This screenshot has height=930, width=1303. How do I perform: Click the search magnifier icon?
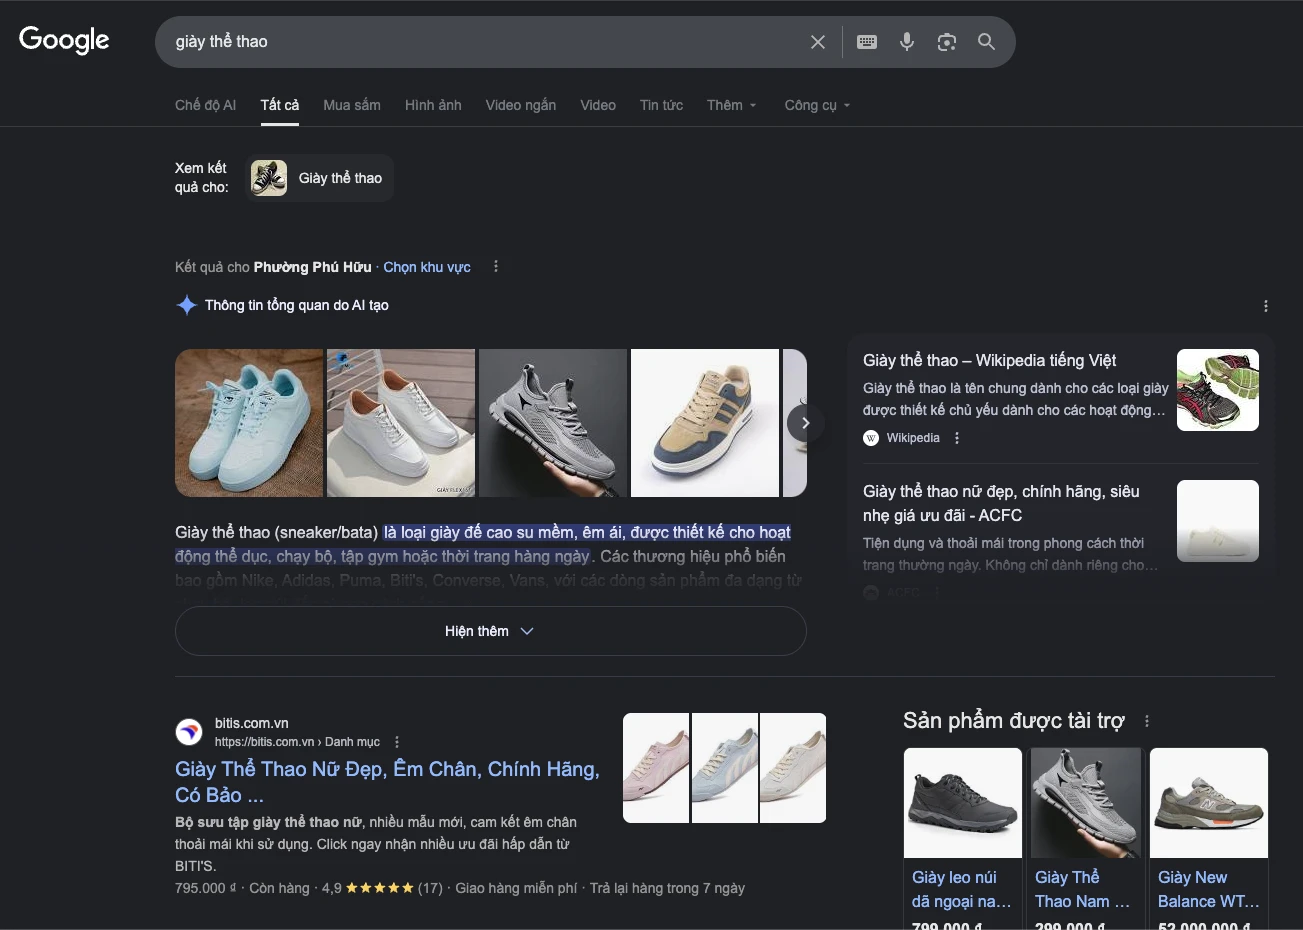(986, 41)
